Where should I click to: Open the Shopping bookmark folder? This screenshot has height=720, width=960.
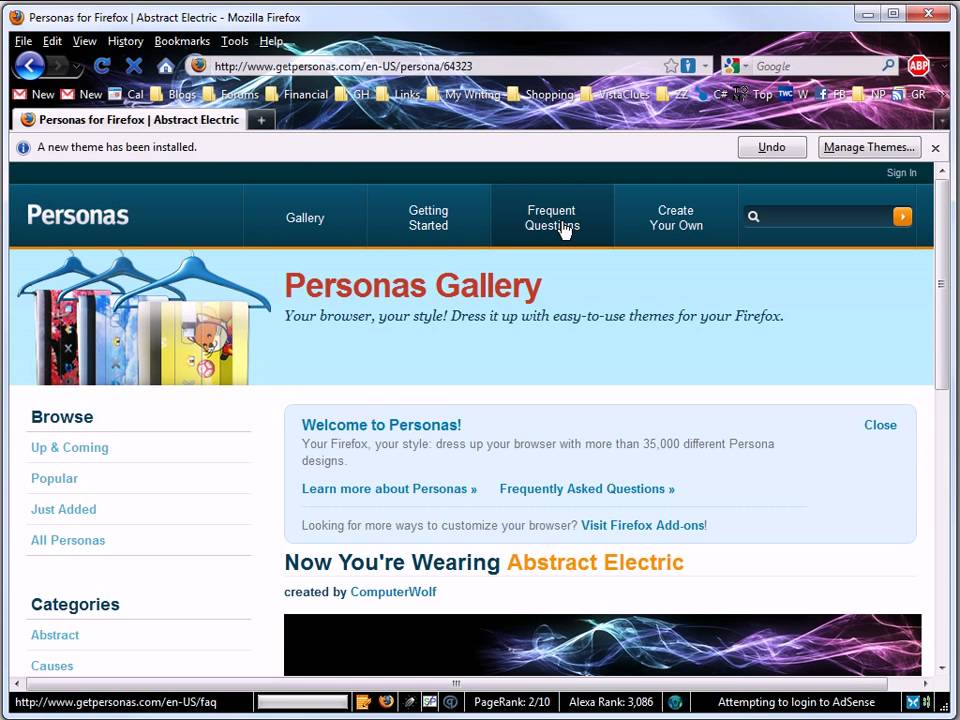coord(541,94)
